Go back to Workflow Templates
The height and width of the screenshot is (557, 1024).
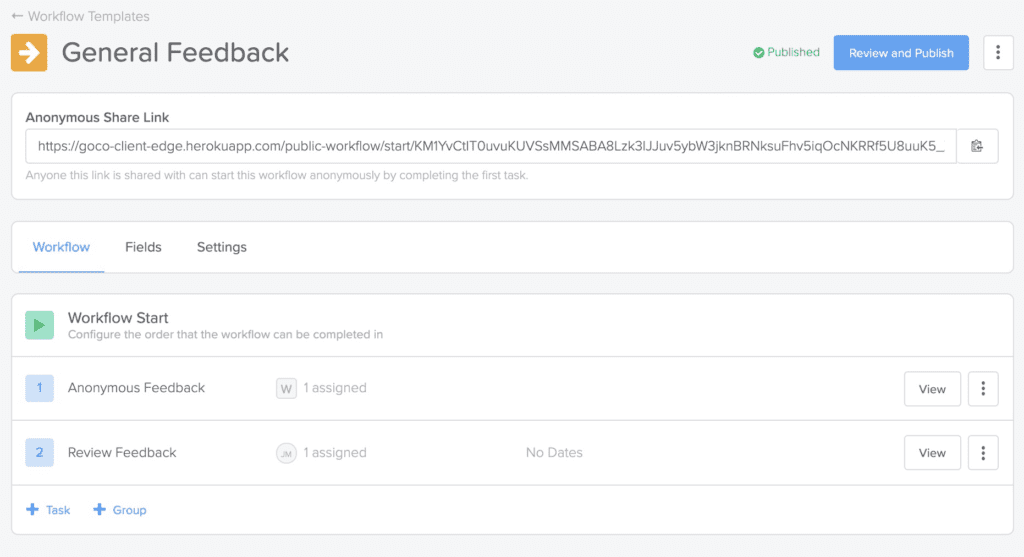pos(80,16)
